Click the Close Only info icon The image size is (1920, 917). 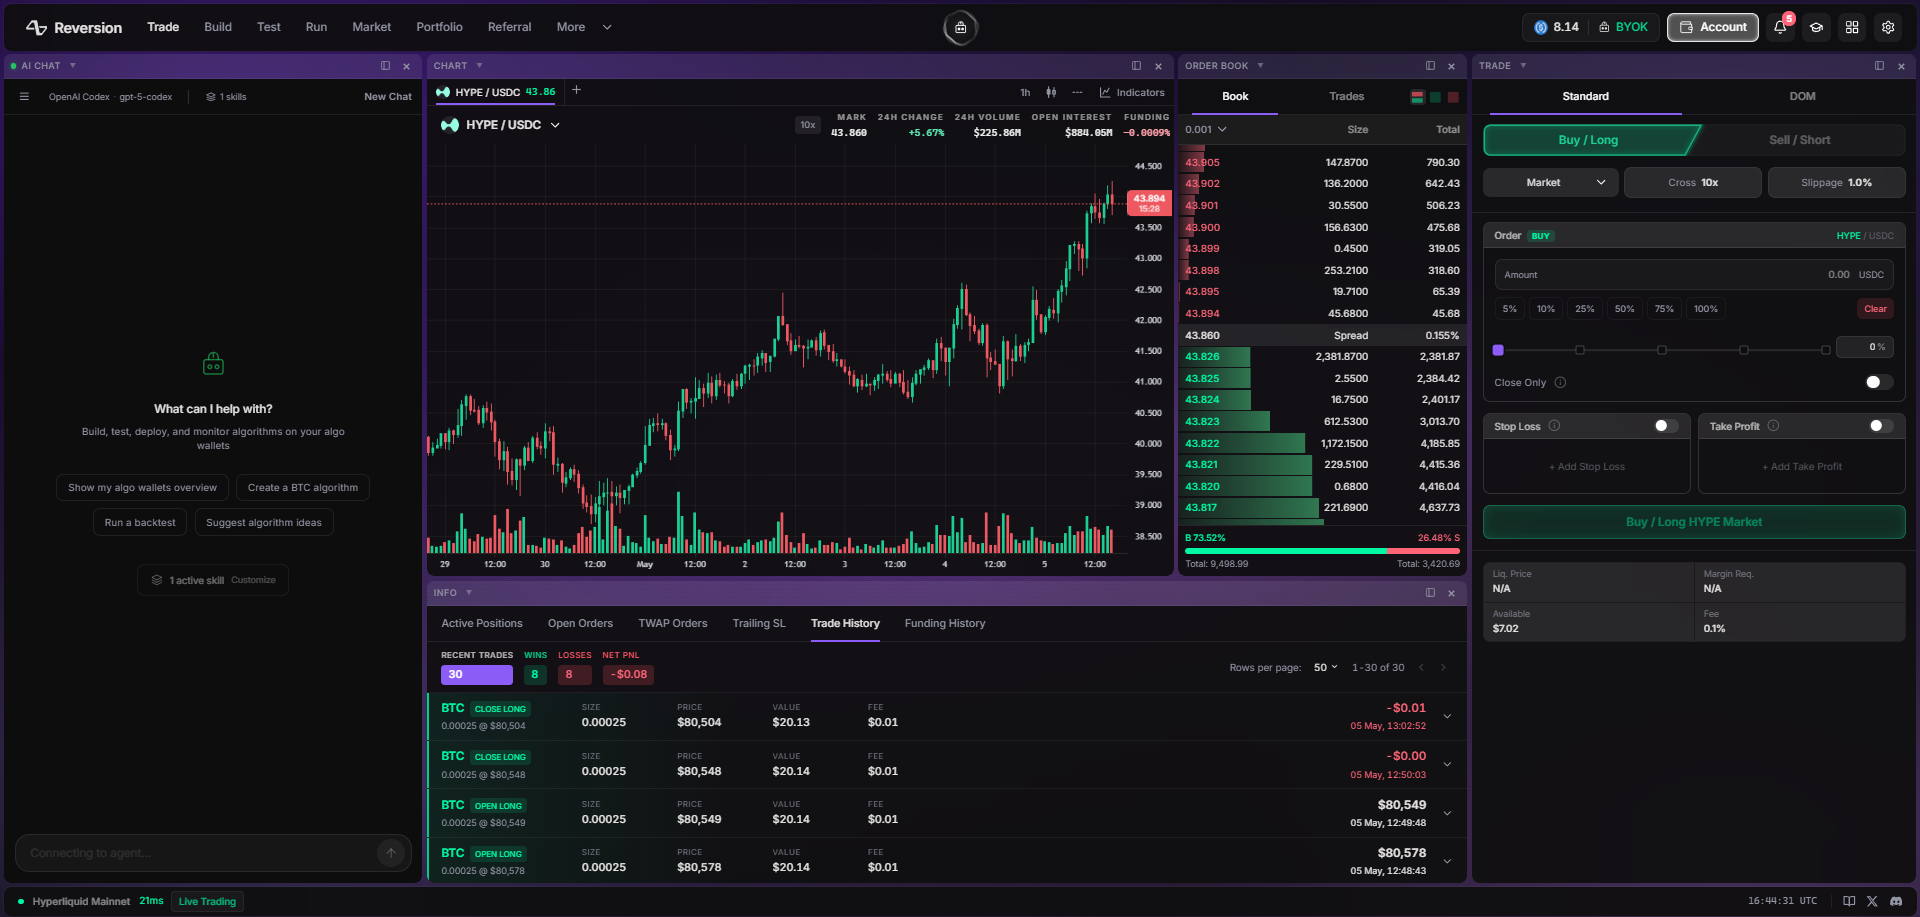1560,383
